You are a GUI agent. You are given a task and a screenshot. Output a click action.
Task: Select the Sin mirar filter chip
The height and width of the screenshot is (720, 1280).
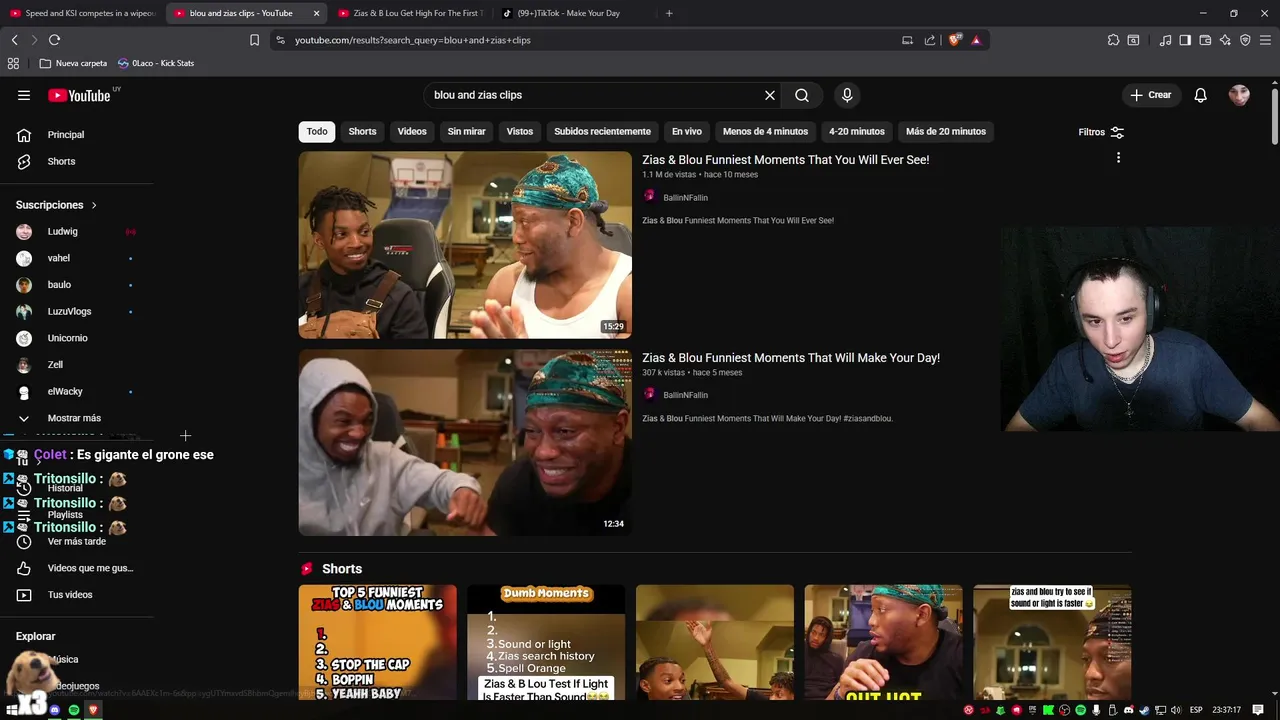[x=466, y=131]
